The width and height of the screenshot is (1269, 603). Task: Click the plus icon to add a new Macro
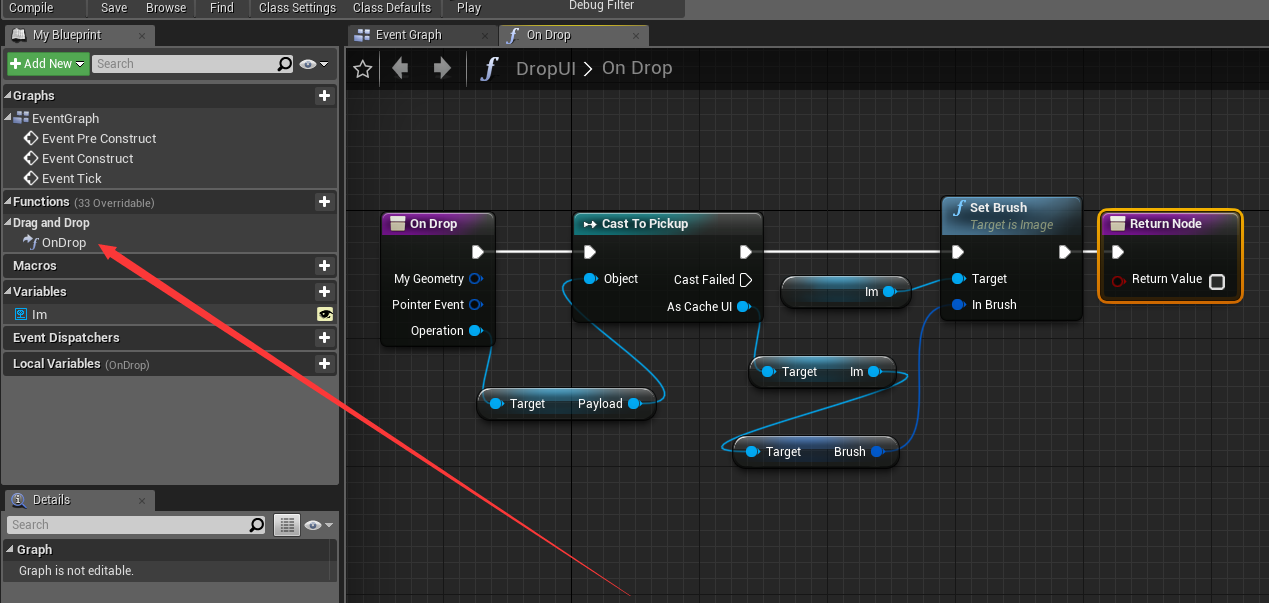click(324, 265)
